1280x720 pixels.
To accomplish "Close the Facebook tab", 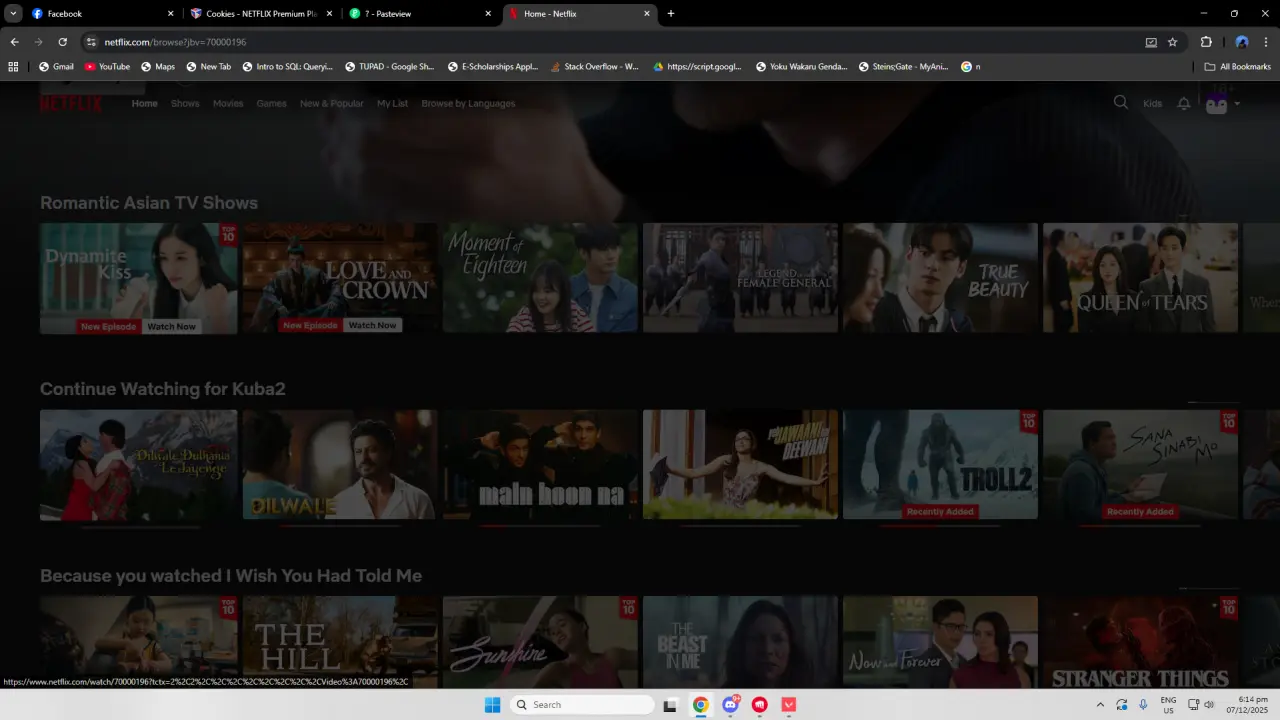I will click(x=170, y=14).
